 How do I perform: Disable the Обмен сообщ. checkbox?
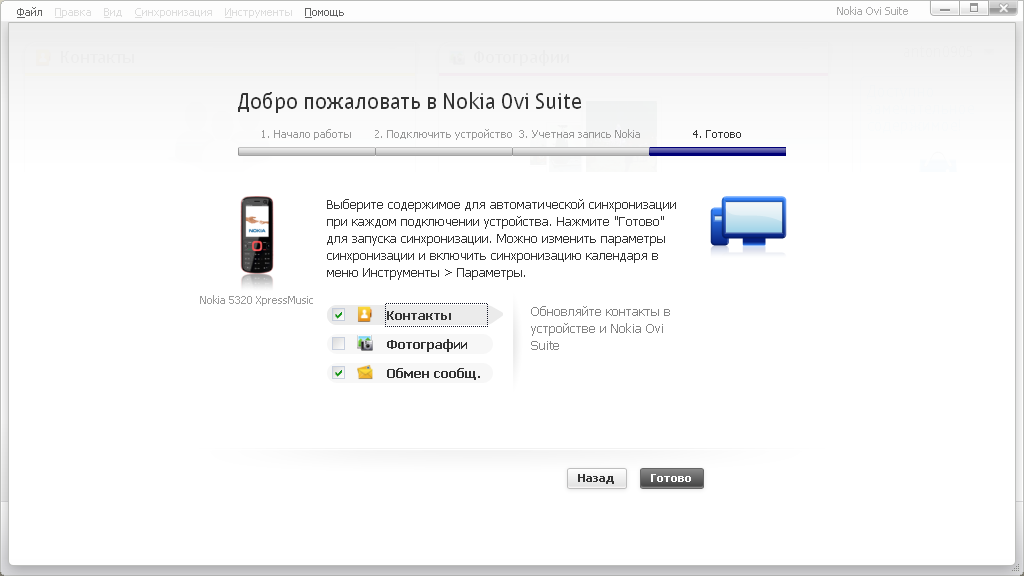point(339,373)
